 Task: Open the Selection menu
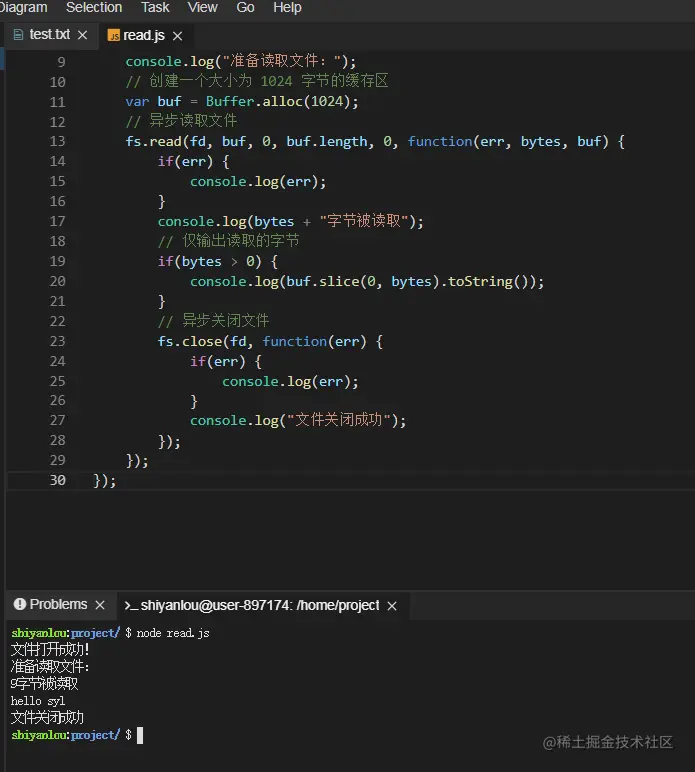coord(94,7)
